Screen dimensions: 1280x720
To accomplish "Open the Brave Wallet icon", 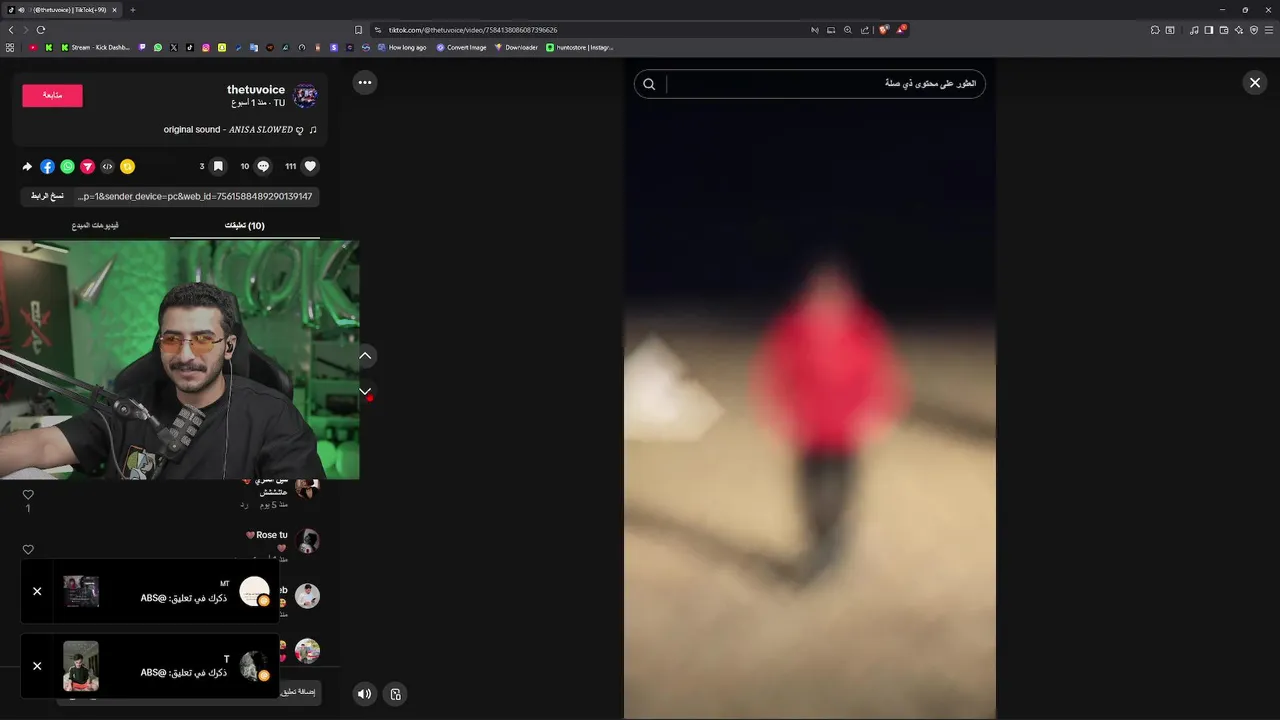I will click(1224, 30).
